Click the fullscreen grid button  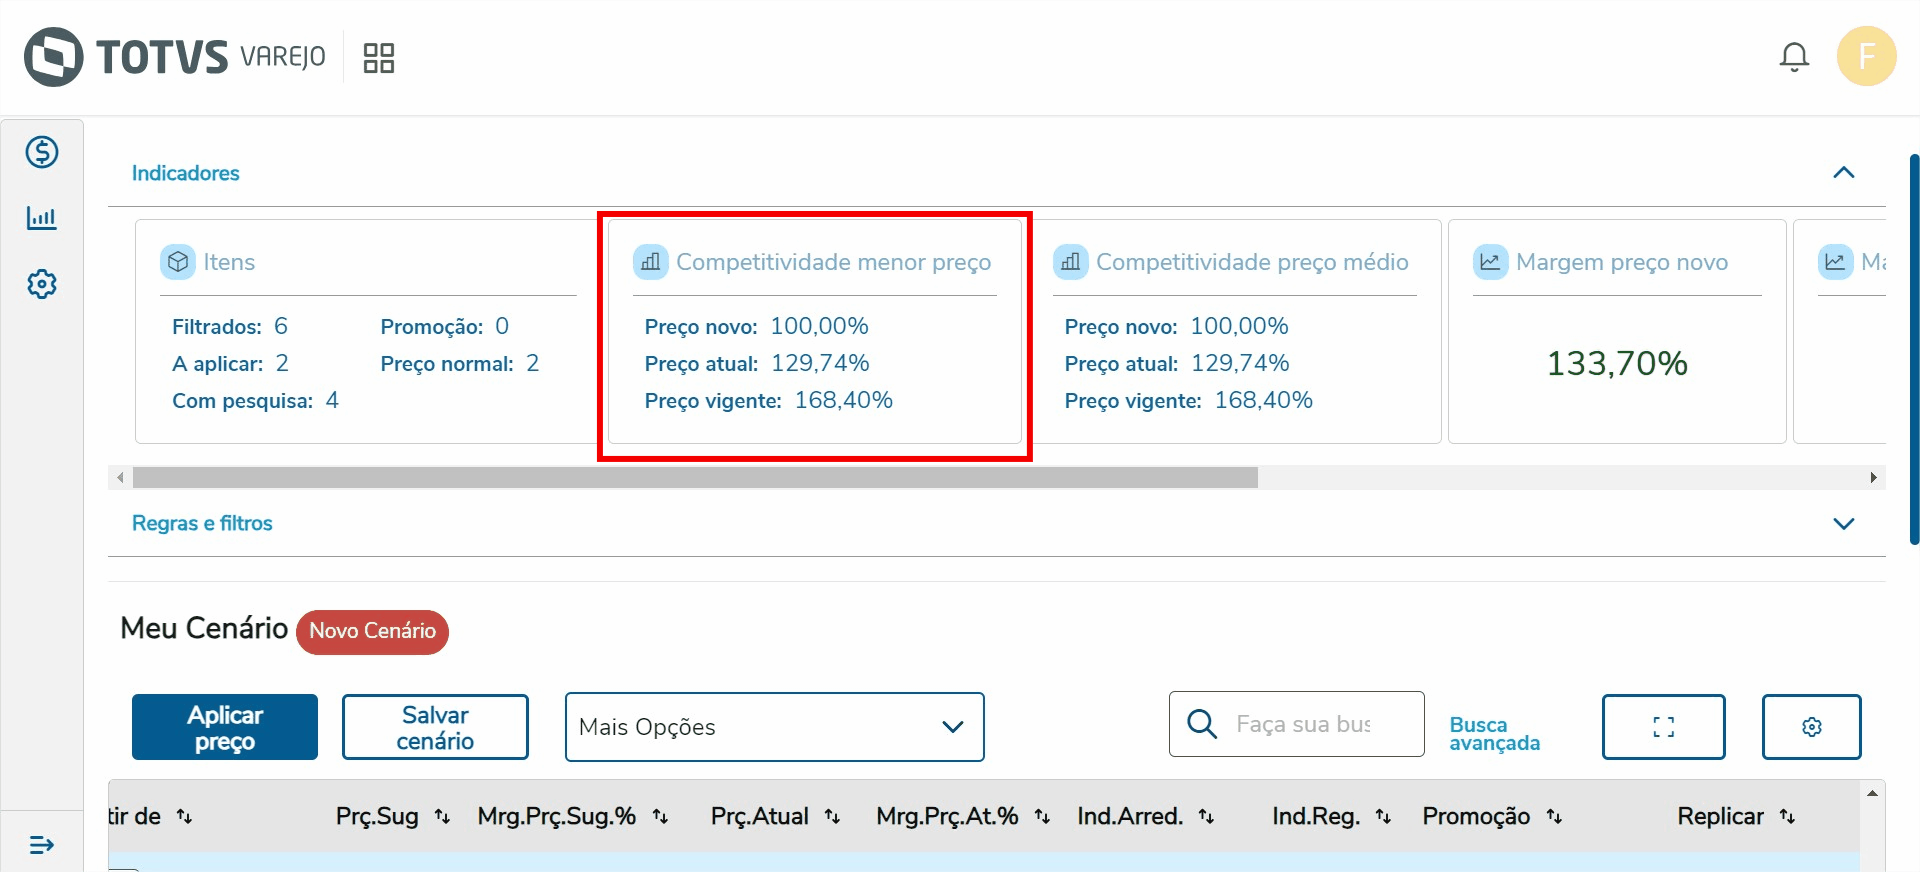tap(1663, 727)
